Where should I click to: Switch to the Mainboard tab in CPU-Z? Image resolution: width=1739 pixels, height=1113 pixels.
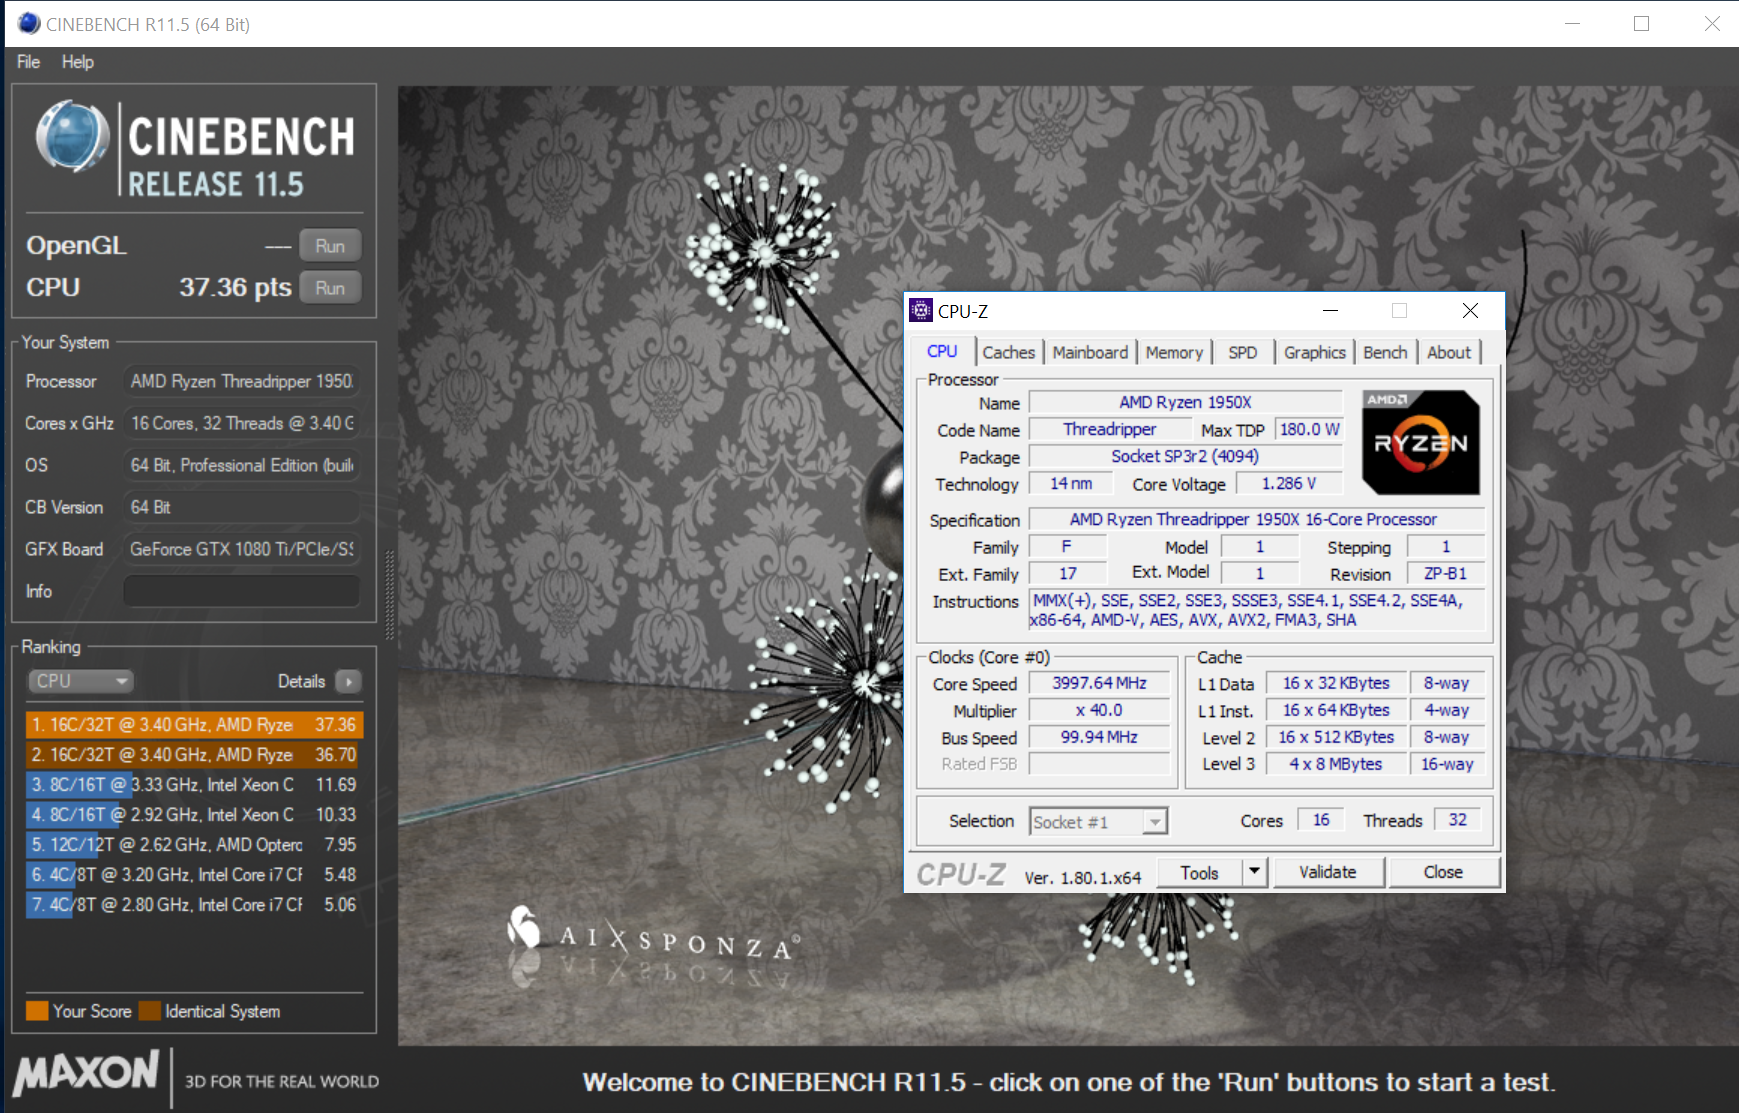1090,352
